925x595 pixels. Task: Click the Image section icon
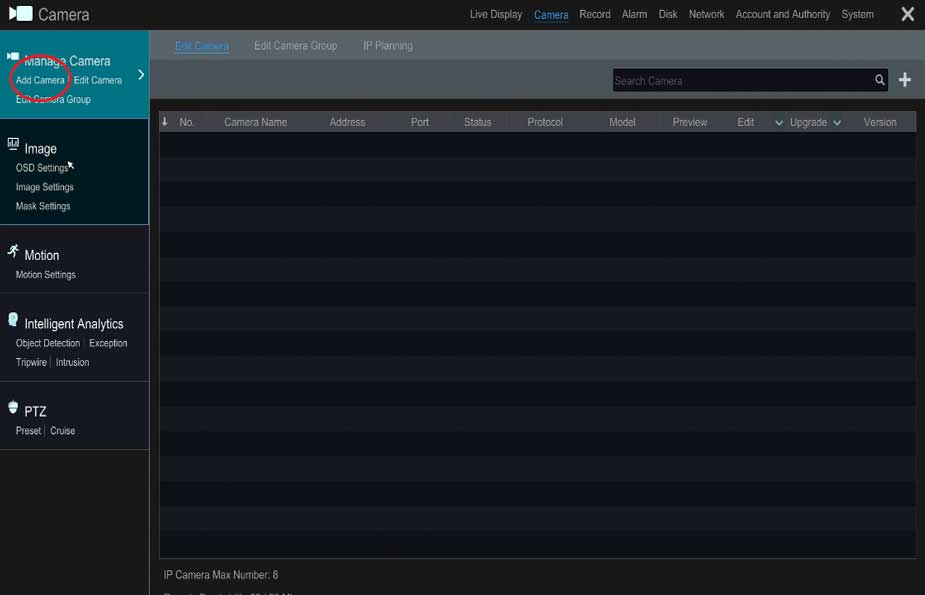click(13, 143)
